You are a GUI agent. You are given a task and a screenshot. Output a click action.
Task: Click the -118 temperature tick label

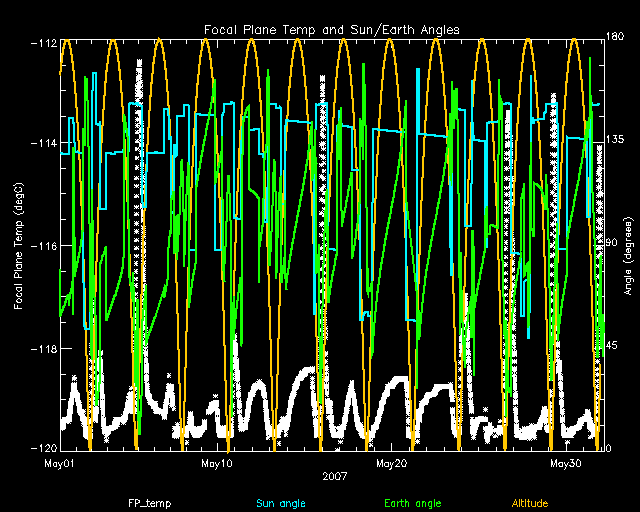[x=43, y=348]
